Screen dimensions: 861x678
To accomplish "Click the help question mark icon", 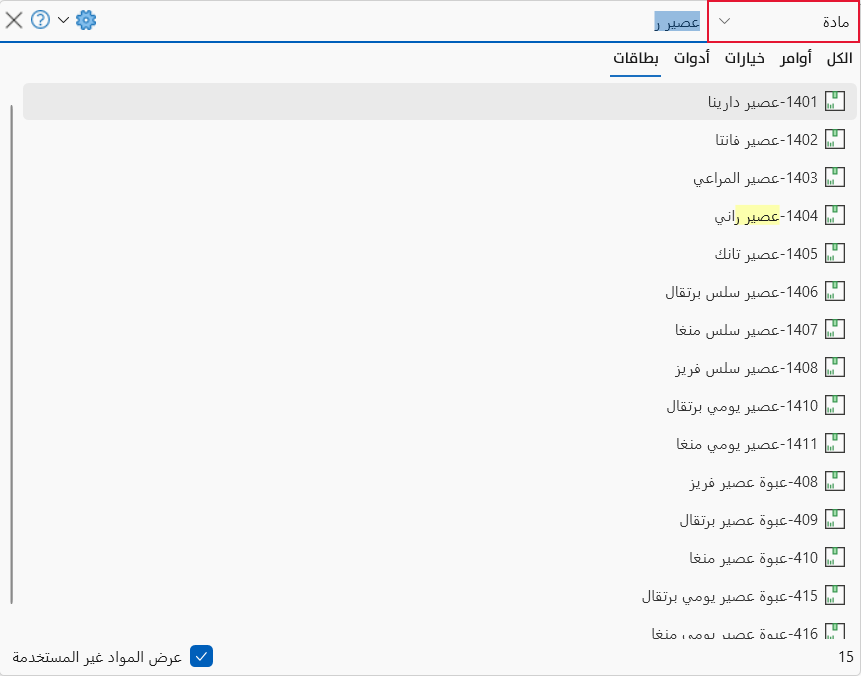I will (40, 20).
